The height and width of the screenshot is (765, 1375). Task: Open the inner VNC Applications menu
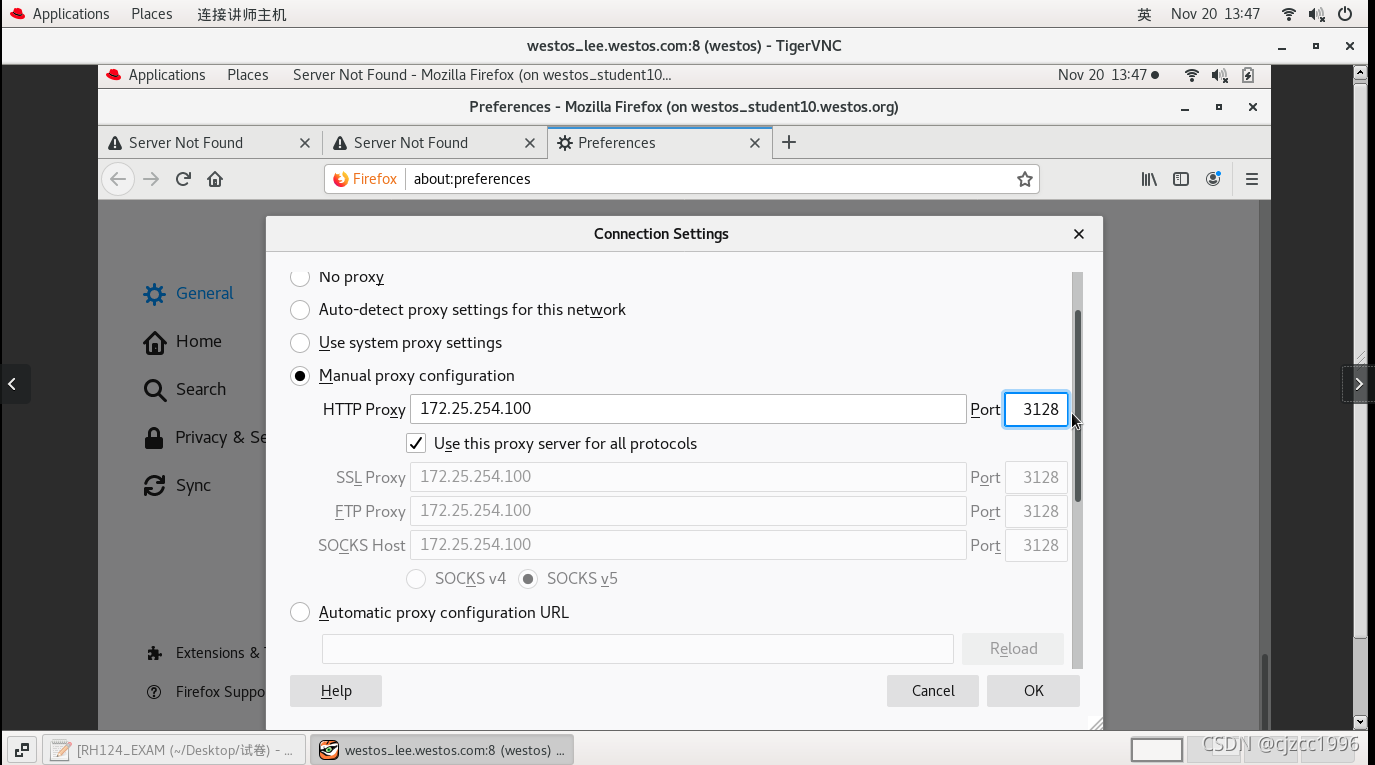[156, 75]
